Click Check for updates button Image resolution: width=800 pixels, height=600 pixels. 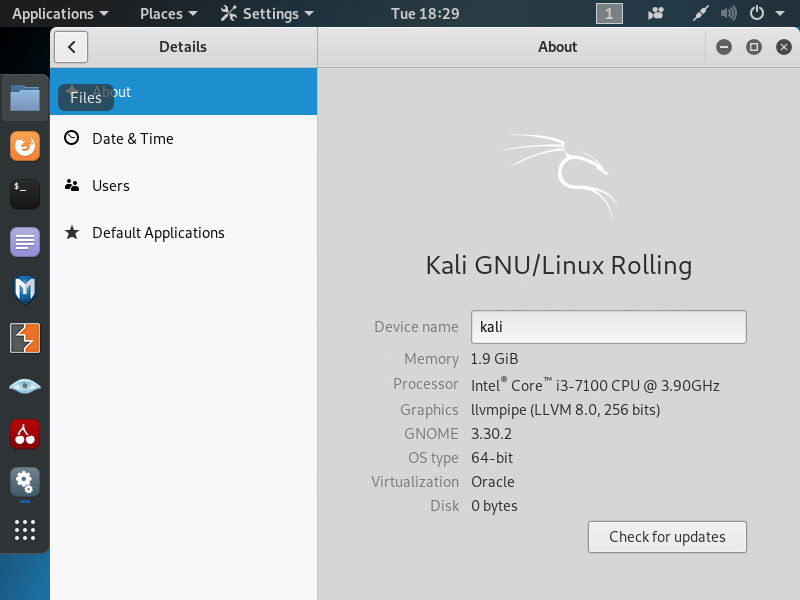[x=667, y=537]
